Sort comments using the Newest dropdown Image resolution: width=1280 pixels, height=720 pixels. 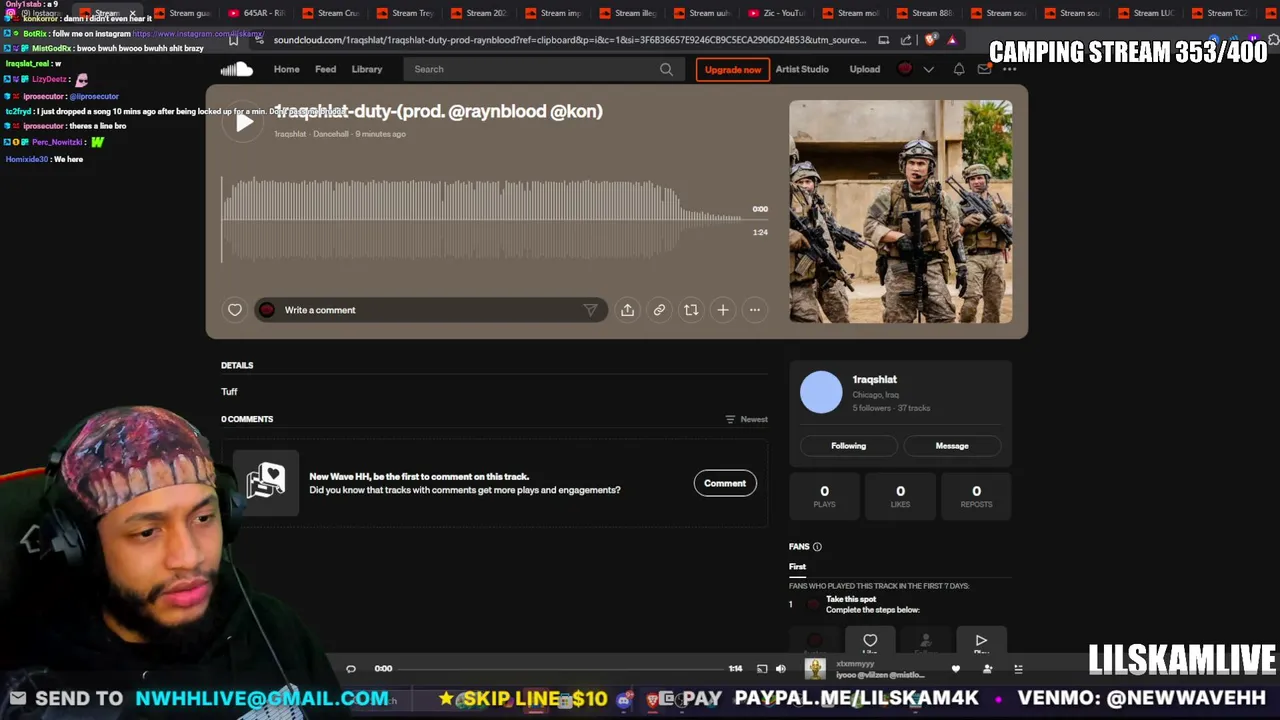(x=746, y=419)
